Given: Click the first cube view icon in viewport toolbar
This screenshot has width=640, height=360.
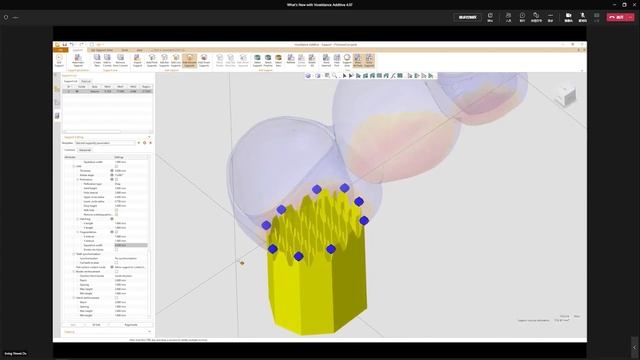Looking at the screenshot, I should pos(308,76).
